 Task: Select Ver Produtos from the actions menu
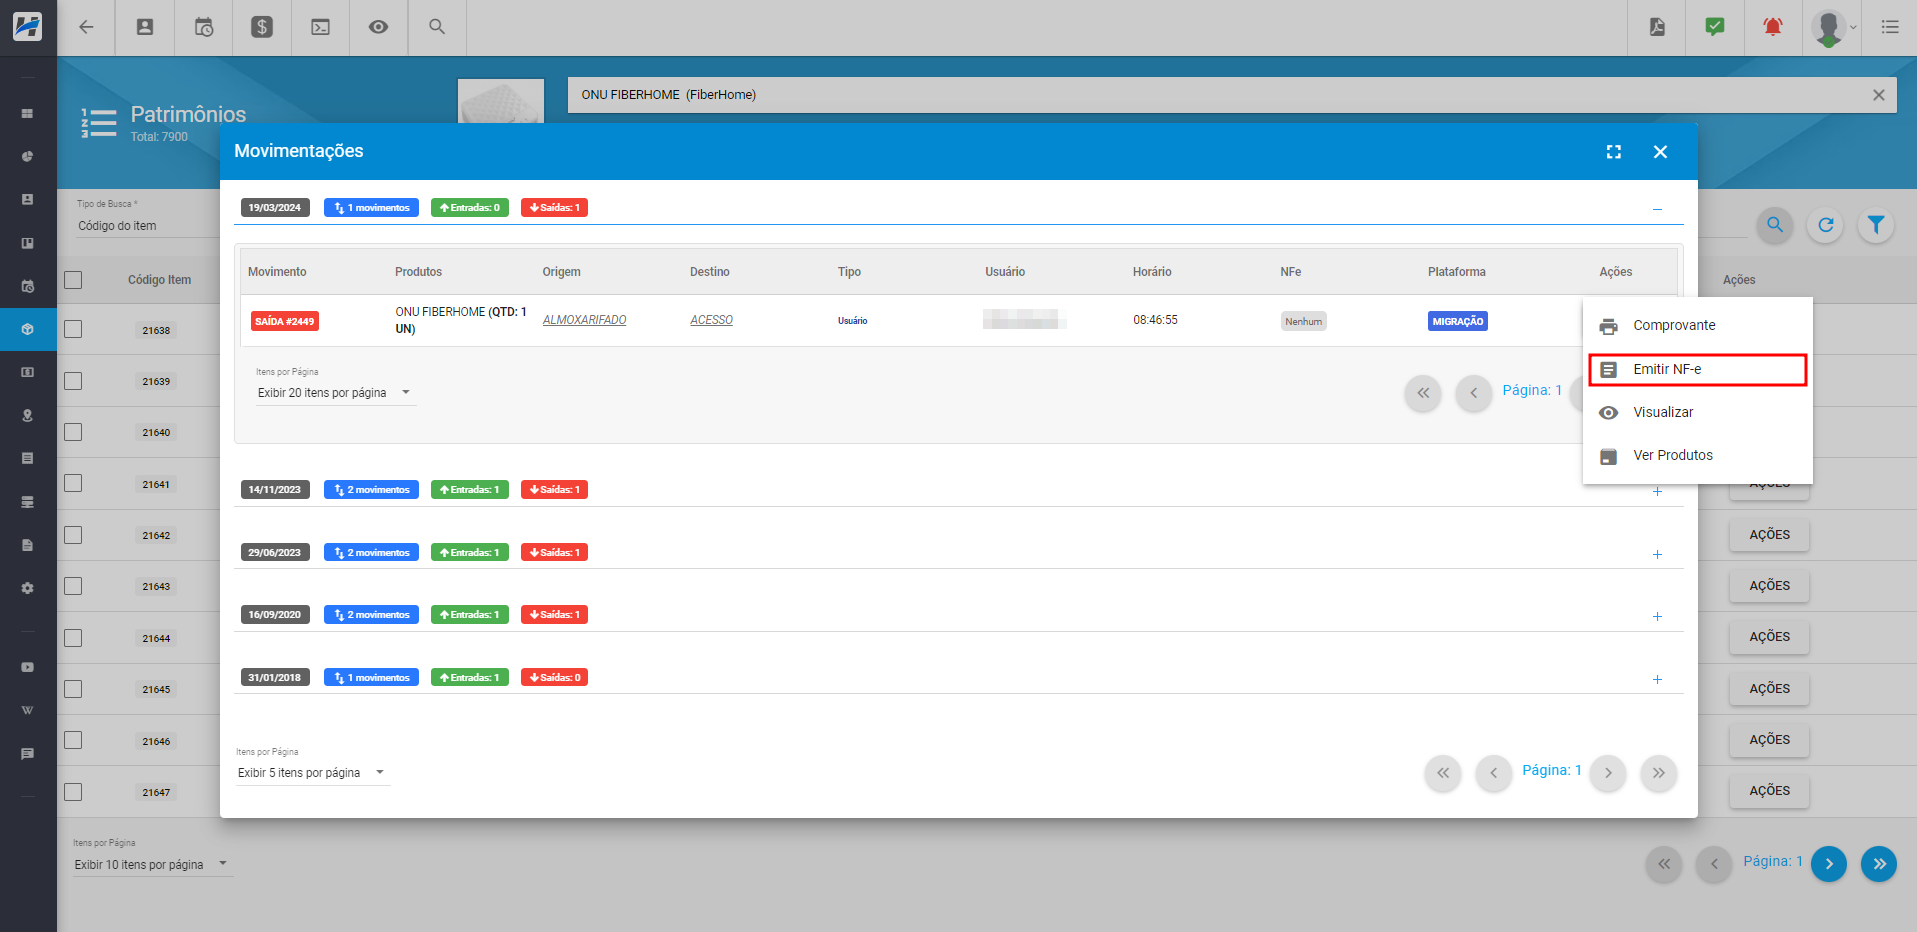point(1698,455)
